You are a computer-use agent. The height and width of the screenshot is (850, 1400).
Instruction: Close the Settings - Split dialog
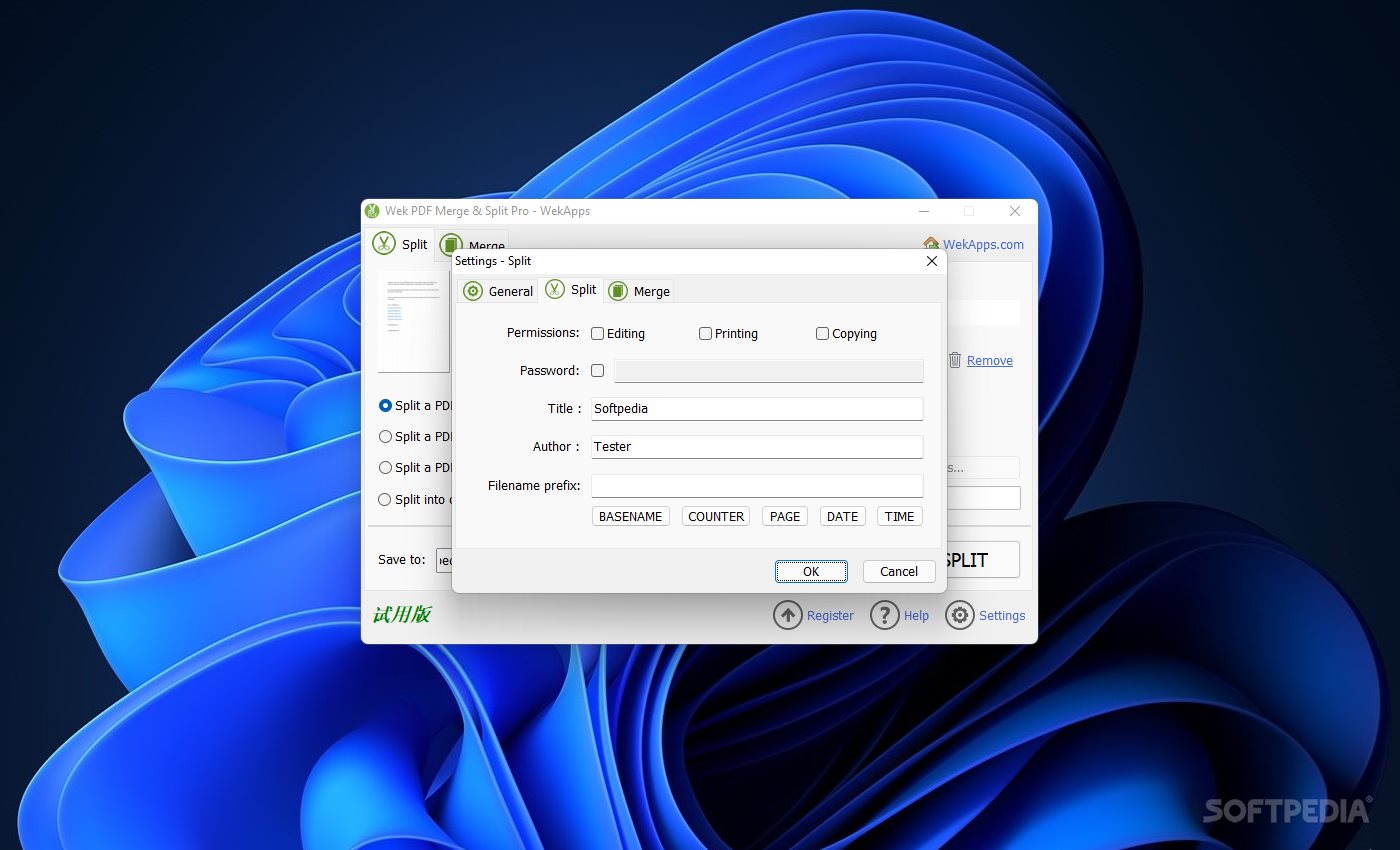point(932,261)
